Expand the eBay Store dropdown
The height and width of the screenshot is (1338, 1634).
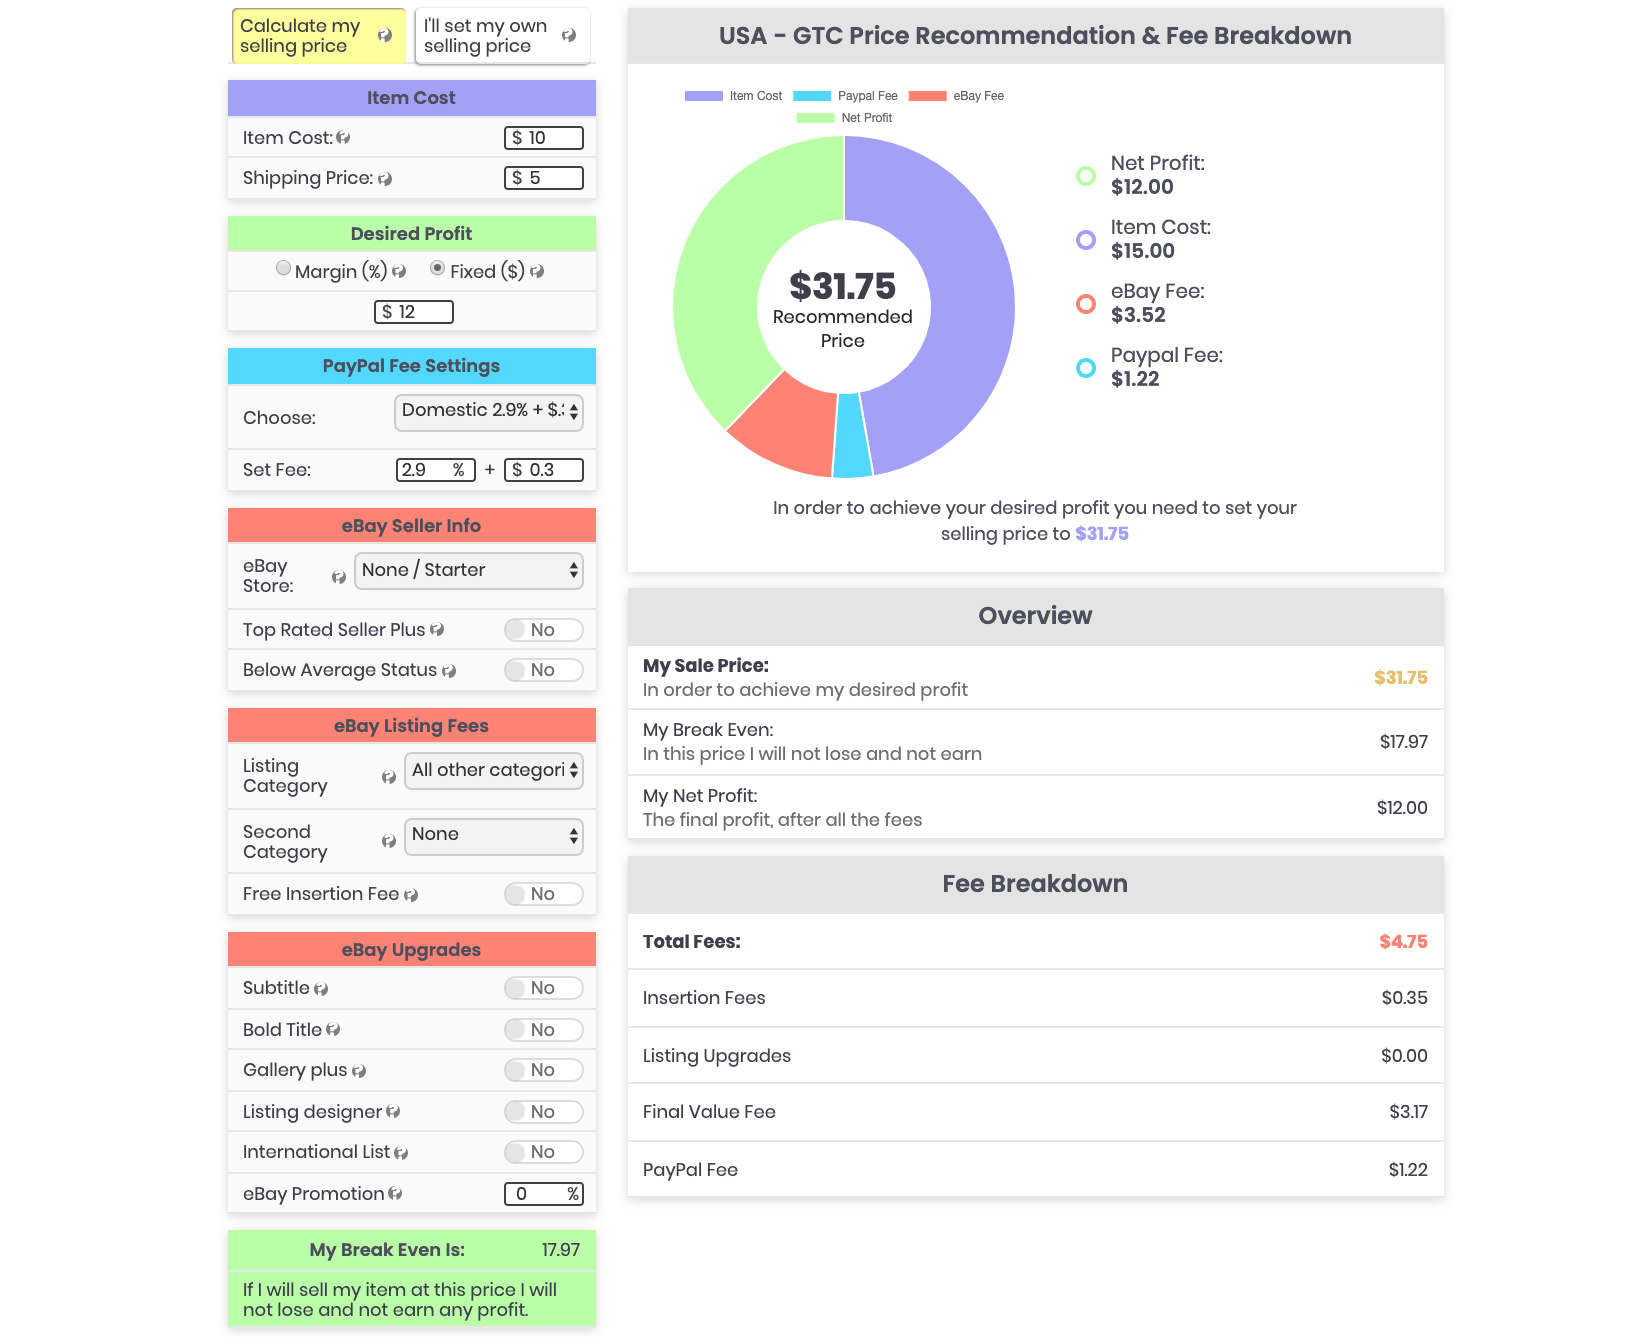point(469,571)
